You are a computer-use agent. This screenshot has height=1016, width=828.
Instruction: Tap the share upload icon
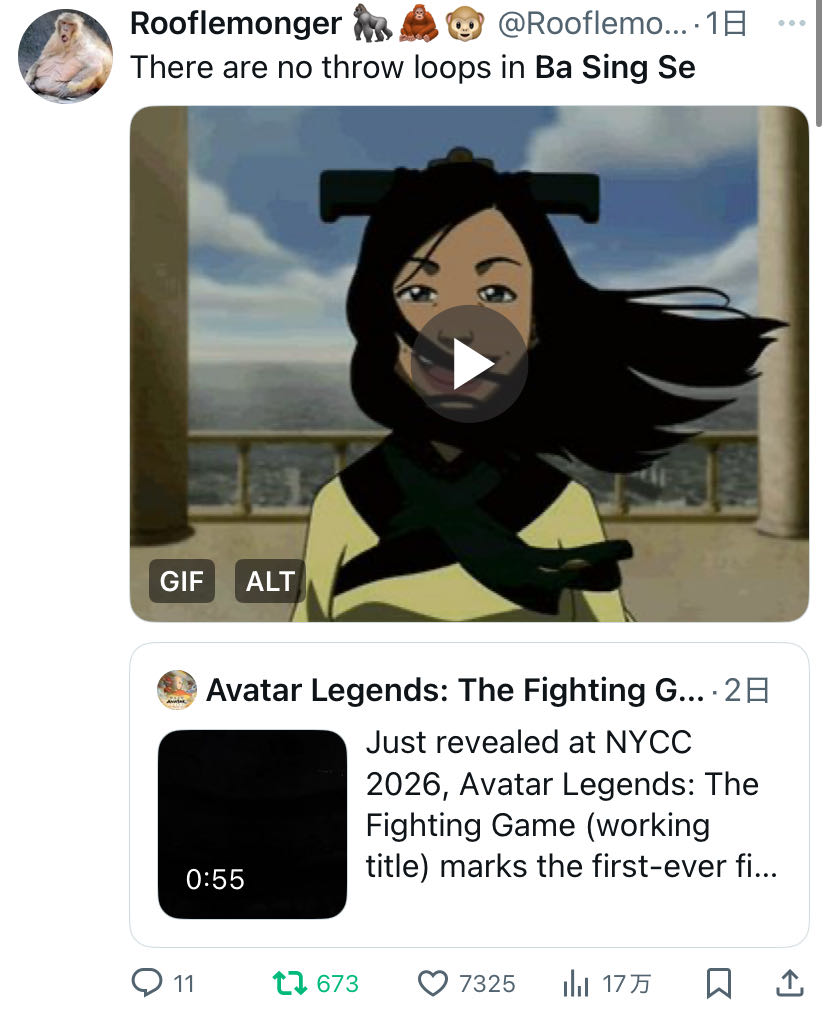tap(790, 983)
